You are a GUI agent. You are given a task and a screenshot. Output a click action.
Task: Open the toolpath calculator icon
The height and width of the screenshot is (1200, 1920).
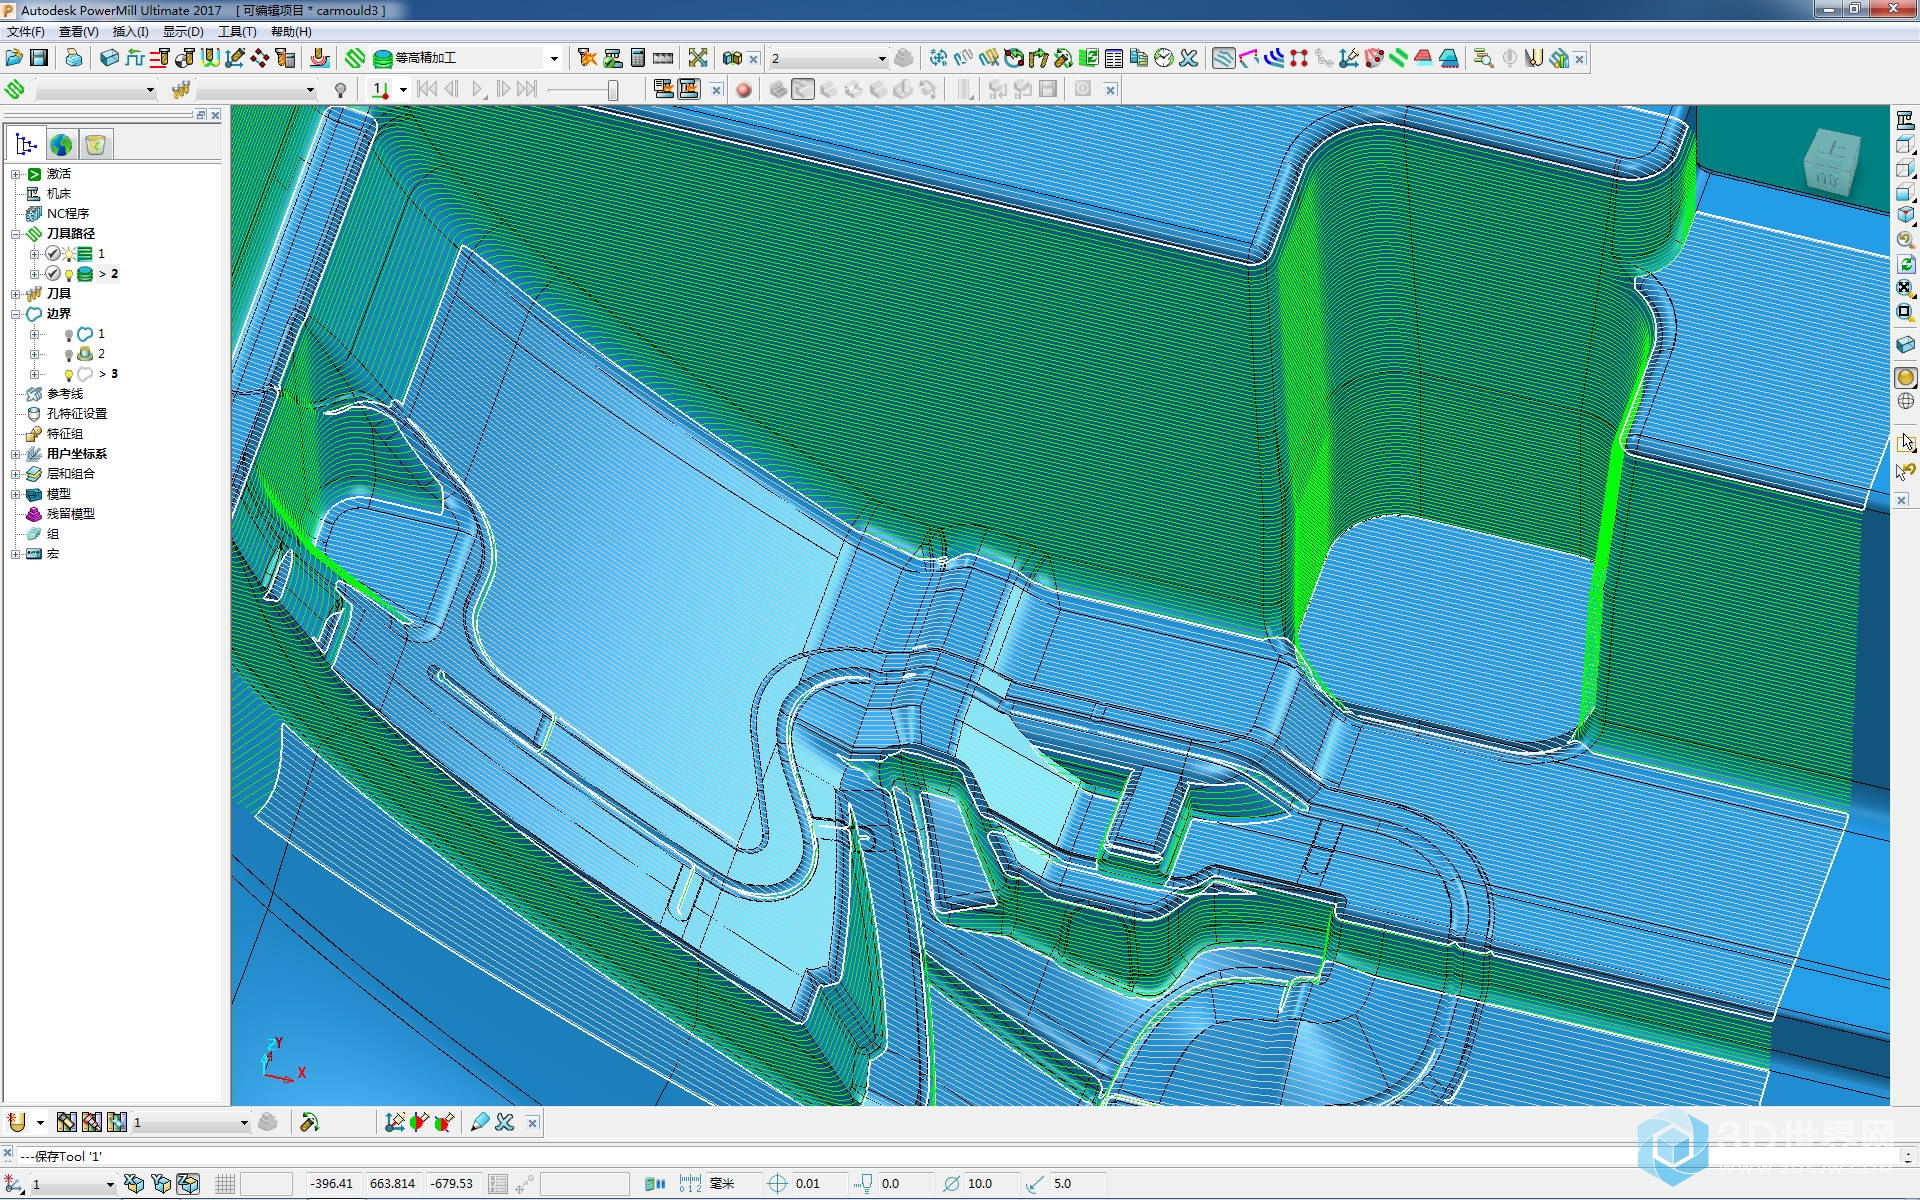click(638, 58)
